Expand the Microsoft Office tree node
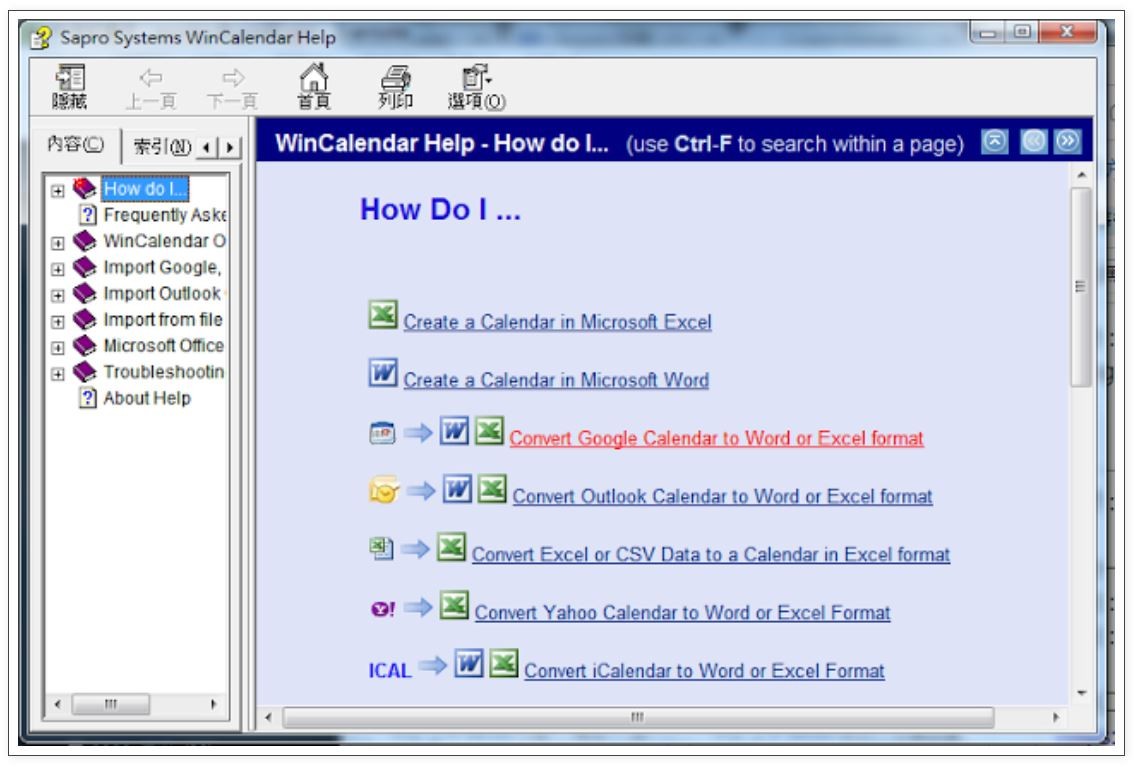The image size is (1137, 767). pos(57,347)
